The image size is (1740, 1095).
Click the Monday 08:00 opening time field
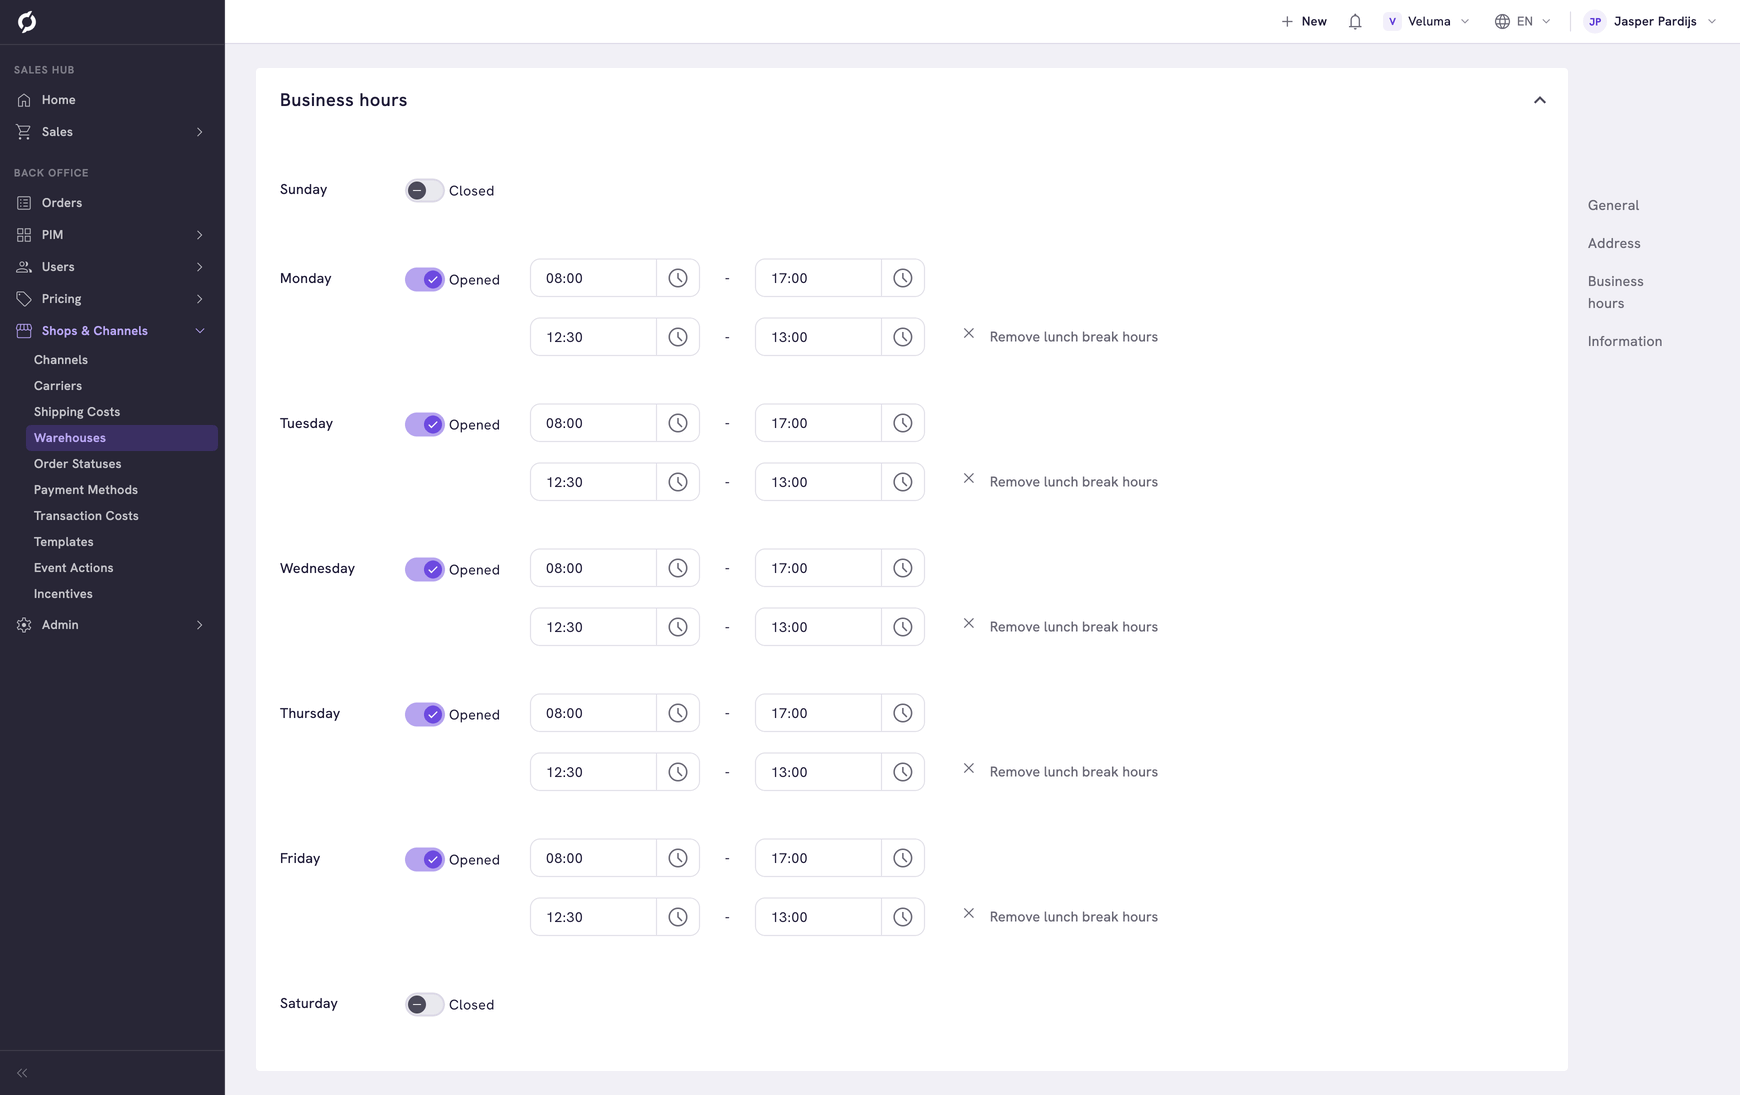[593, 278]
